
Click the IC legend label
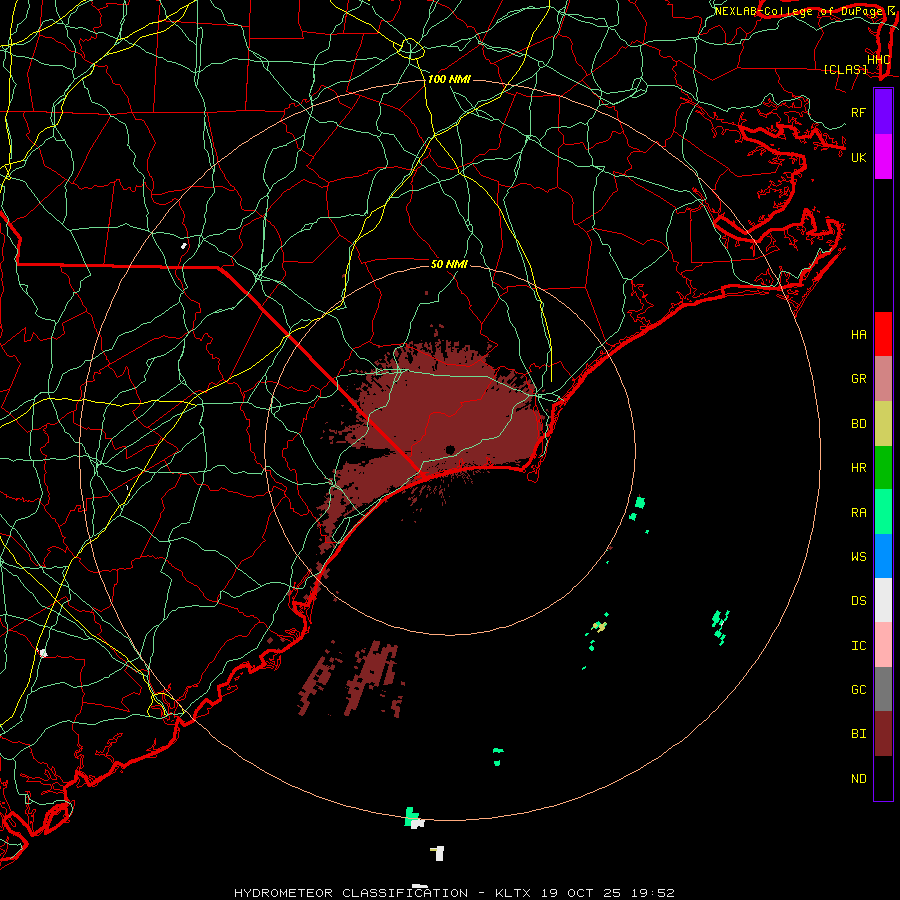tap(858, 646)
